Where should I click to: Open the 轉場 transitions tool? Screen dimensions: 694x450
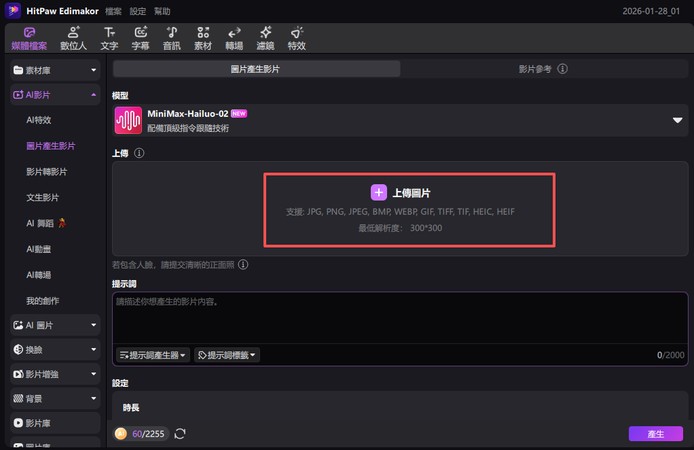click(x=234, y=38)
